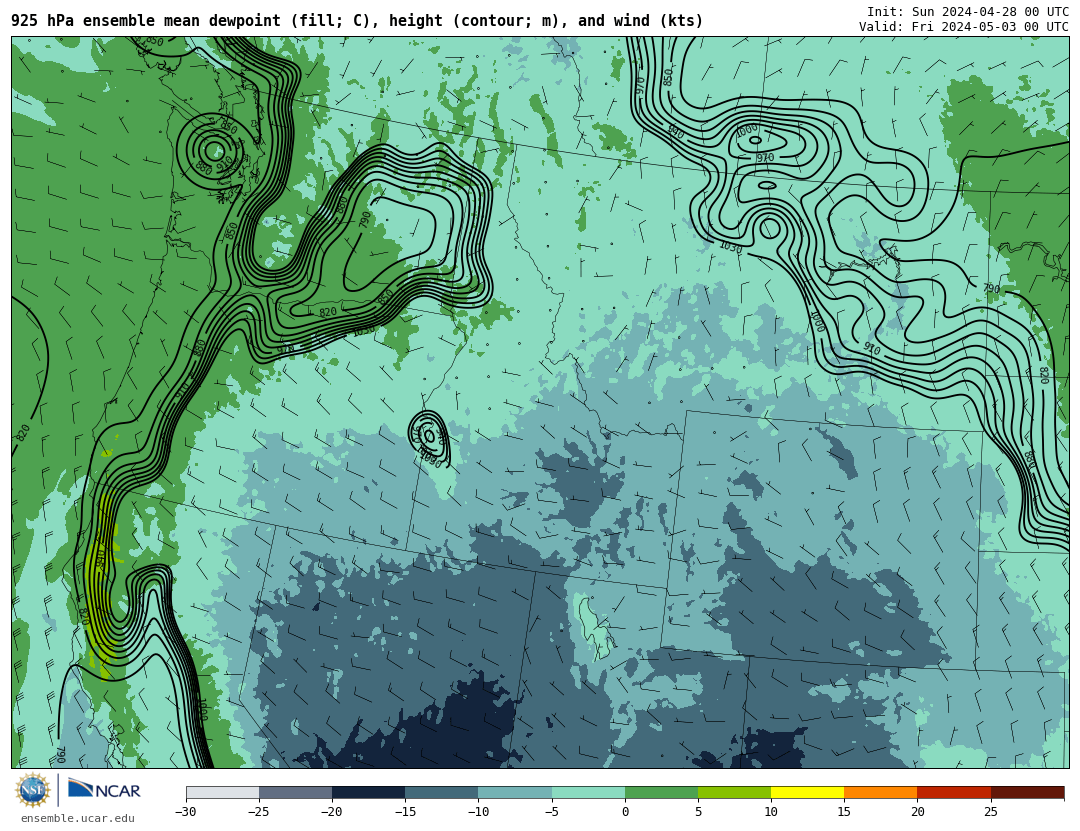Screen dimensions: 1080x831
Task: Click the NCAR logo
Action: (x=104, y=789)
